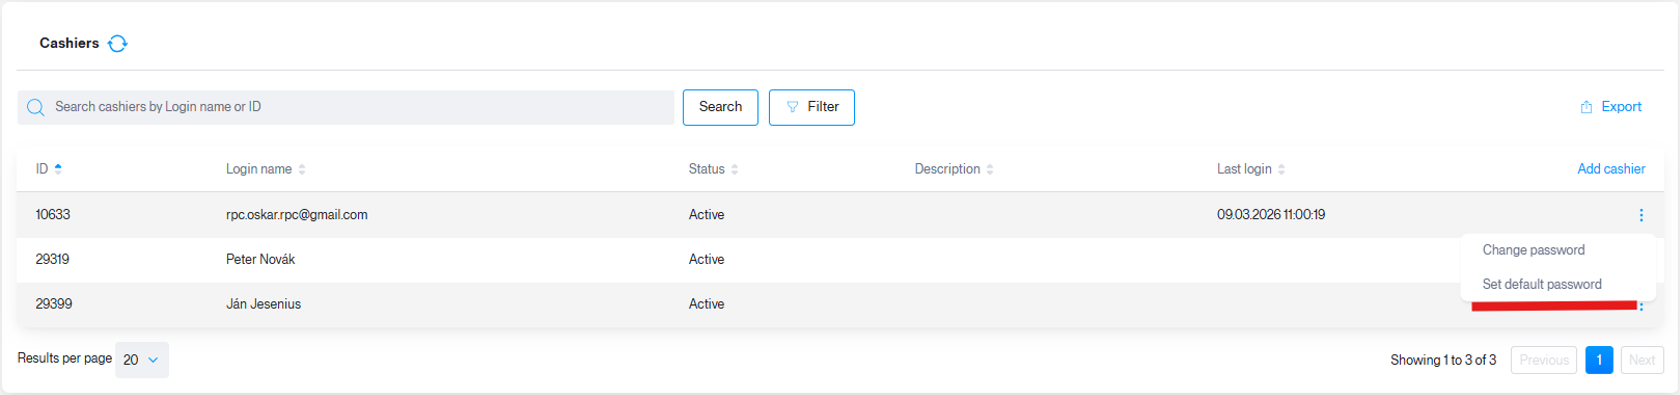1680x395 pixels.
Task: Click last login 09.03.2026 11:00:19
Action: pyautogui.click(x=1271, y=215)
